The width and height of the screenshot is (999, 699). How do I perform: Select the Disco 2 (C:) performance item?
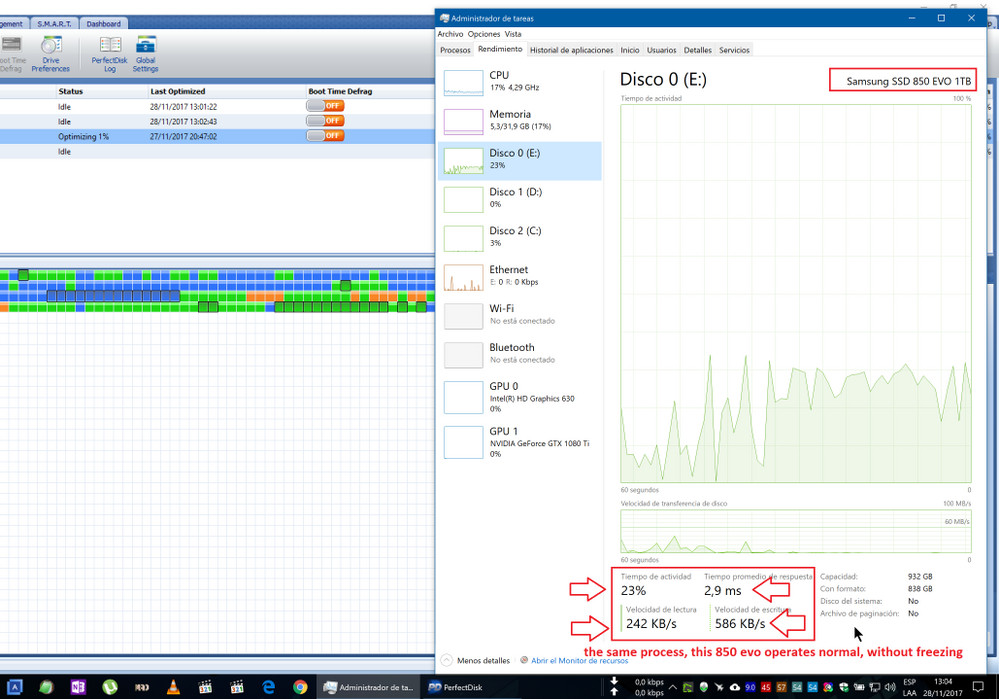tap(520, 238)
